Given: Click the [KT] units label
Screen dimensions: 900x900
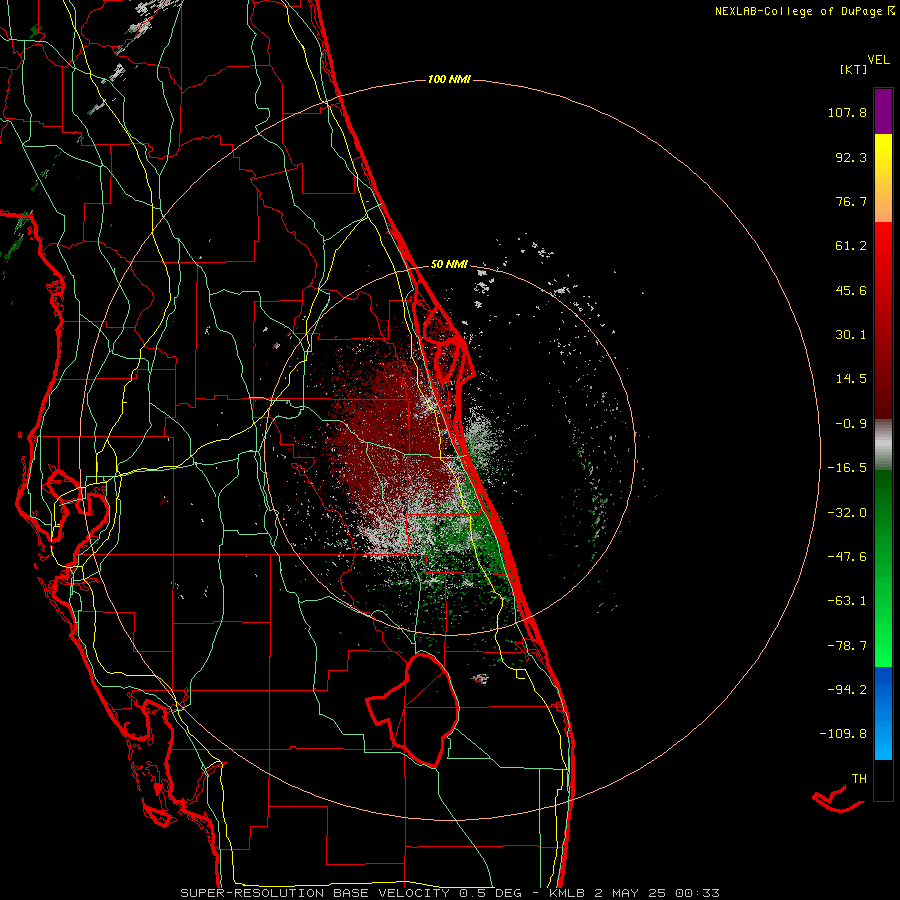Looking at the screenshot, I should pos(854,69).
